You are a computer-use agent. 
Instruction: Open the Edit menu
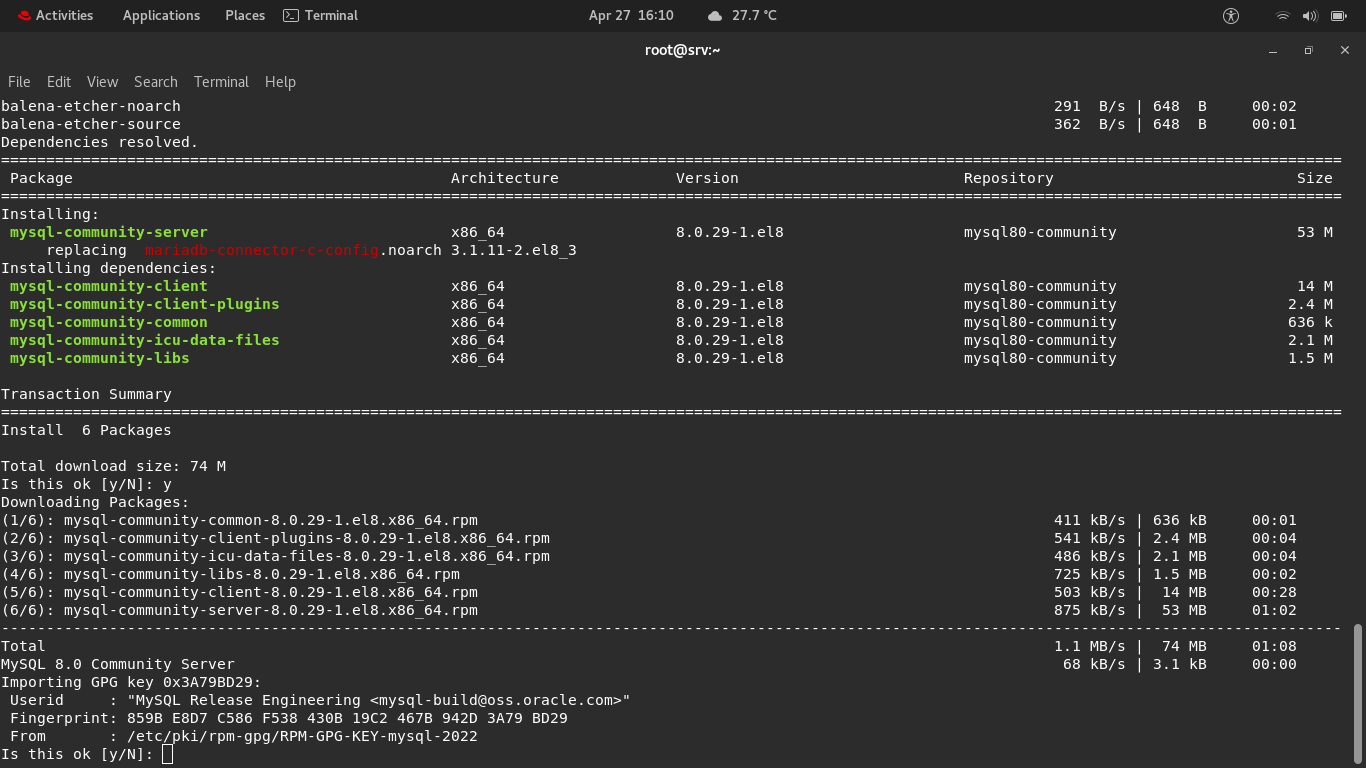59,82
